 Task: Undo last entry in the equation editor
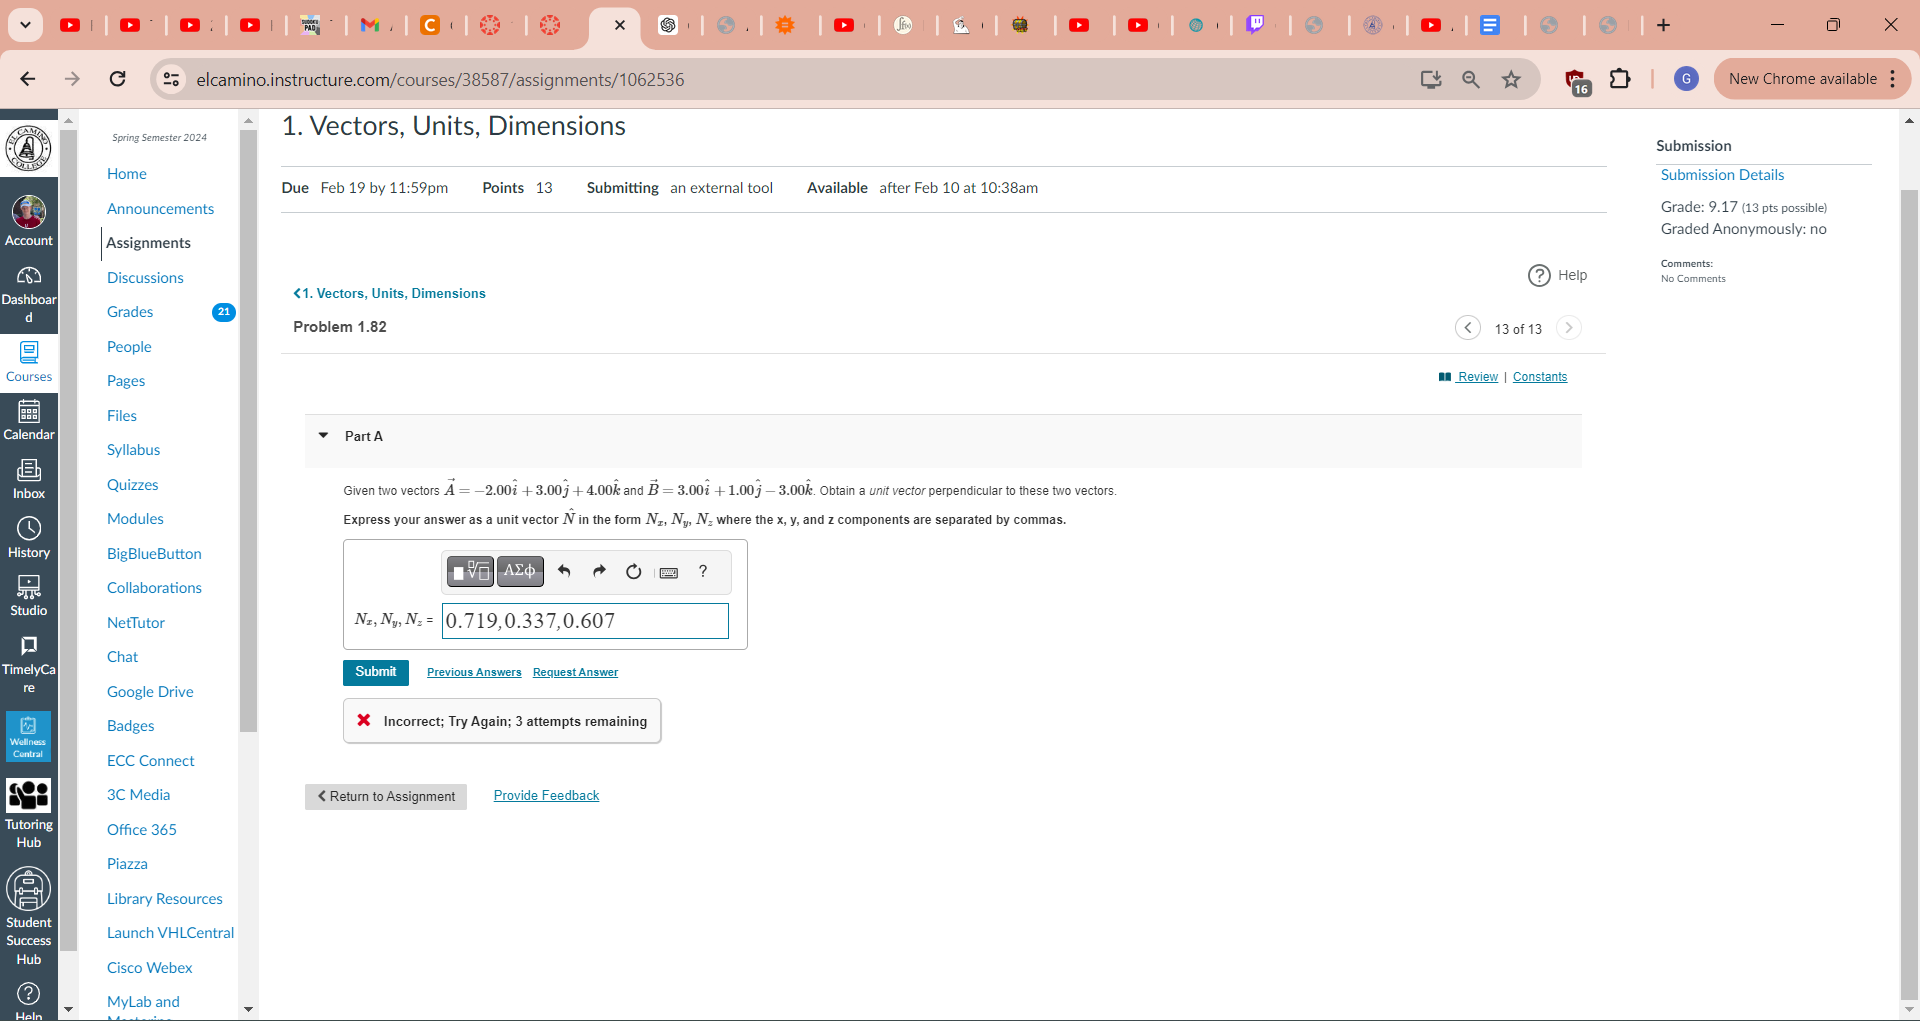click(x=564, y=571)
